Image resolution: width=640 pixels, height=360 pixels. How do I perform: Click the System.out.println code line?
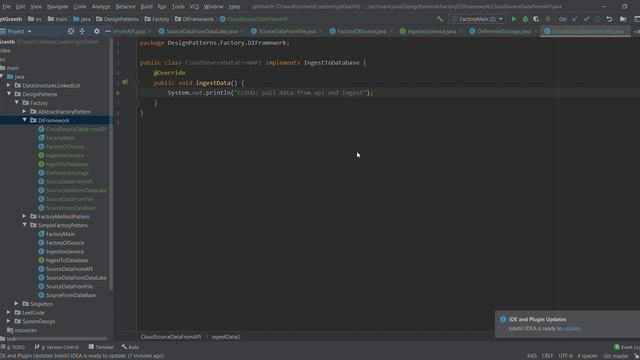click(x=270, y=93)
